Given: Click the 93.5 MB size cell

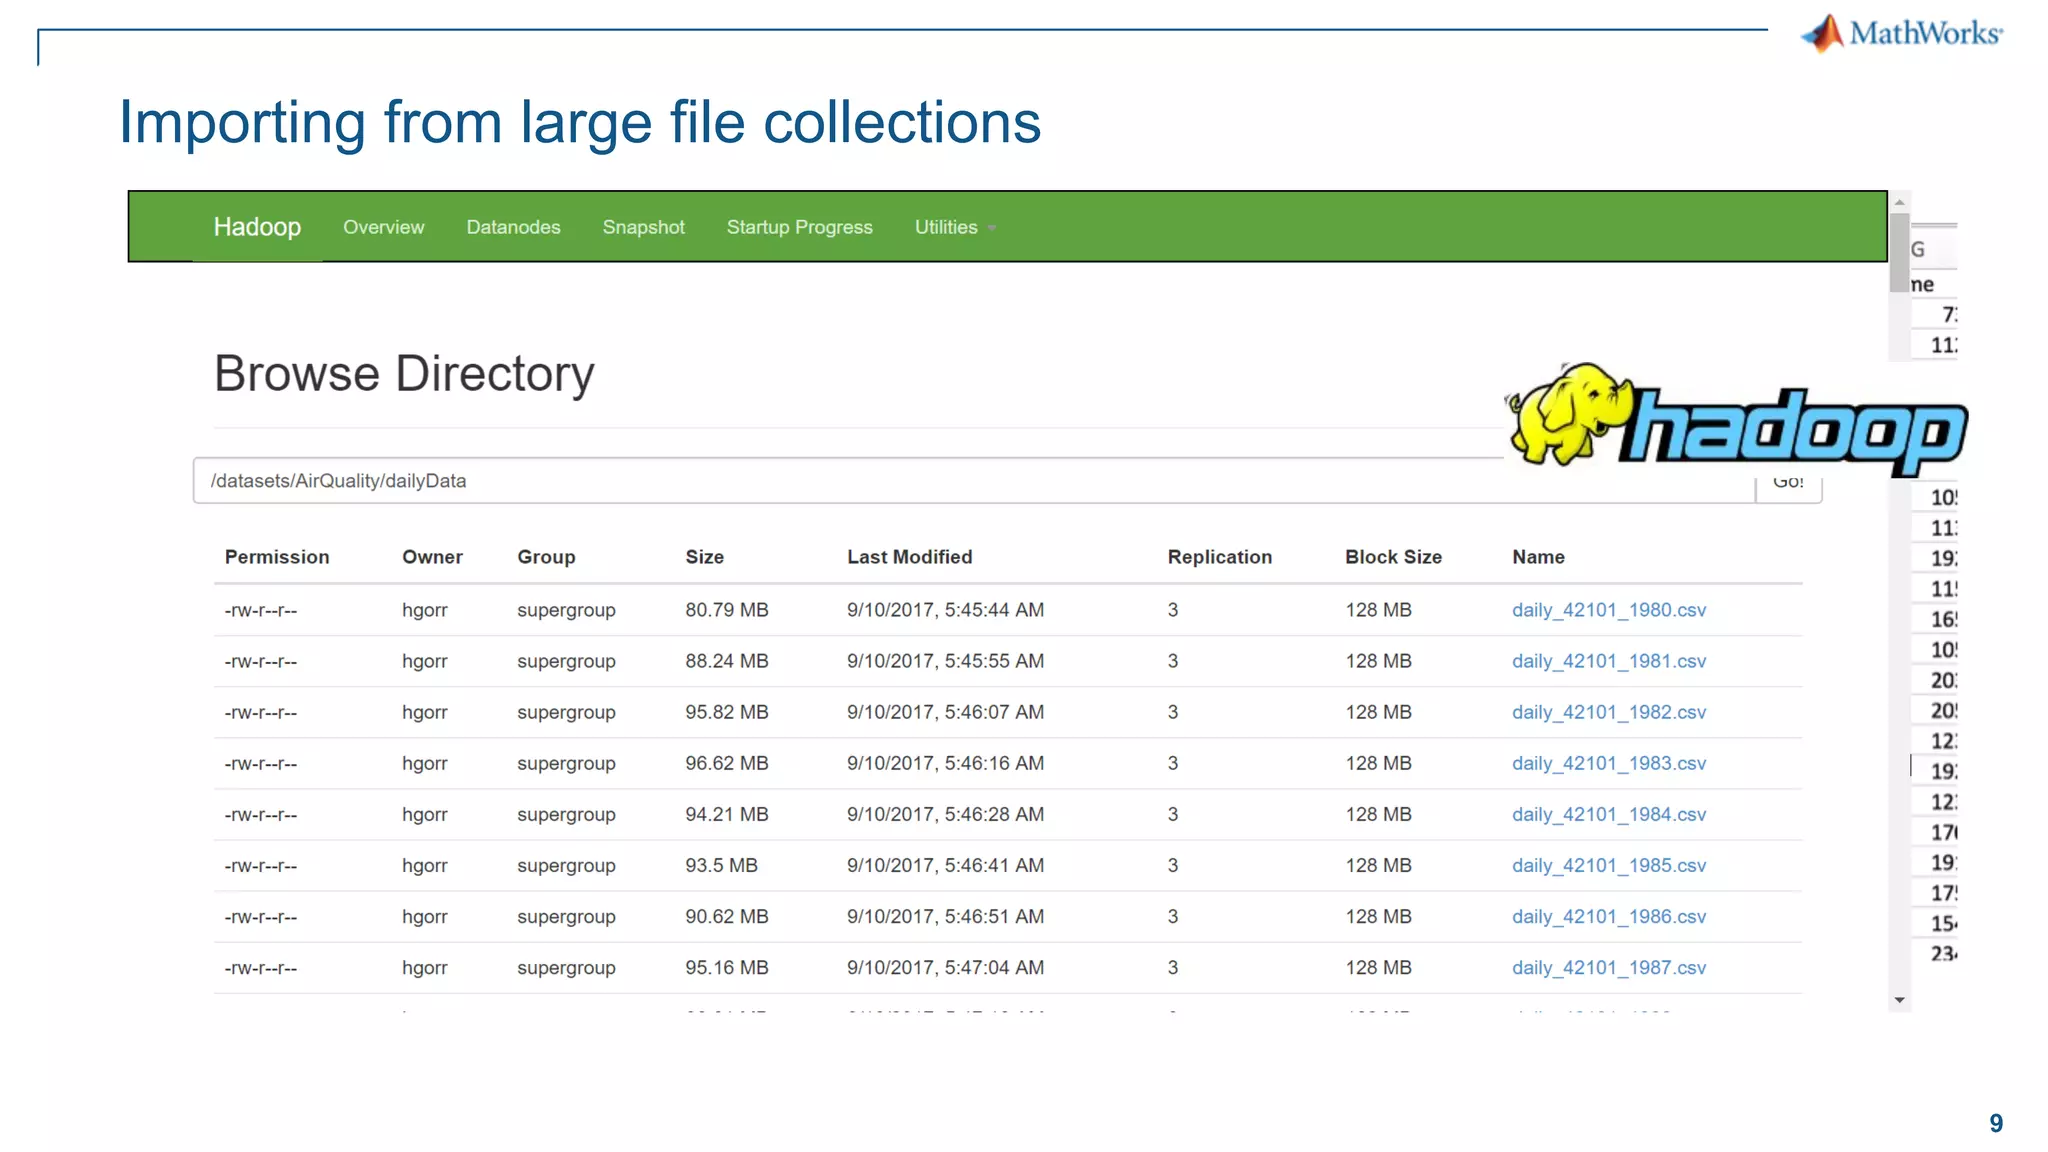Looking at the screenshot, I should (721, 865).
